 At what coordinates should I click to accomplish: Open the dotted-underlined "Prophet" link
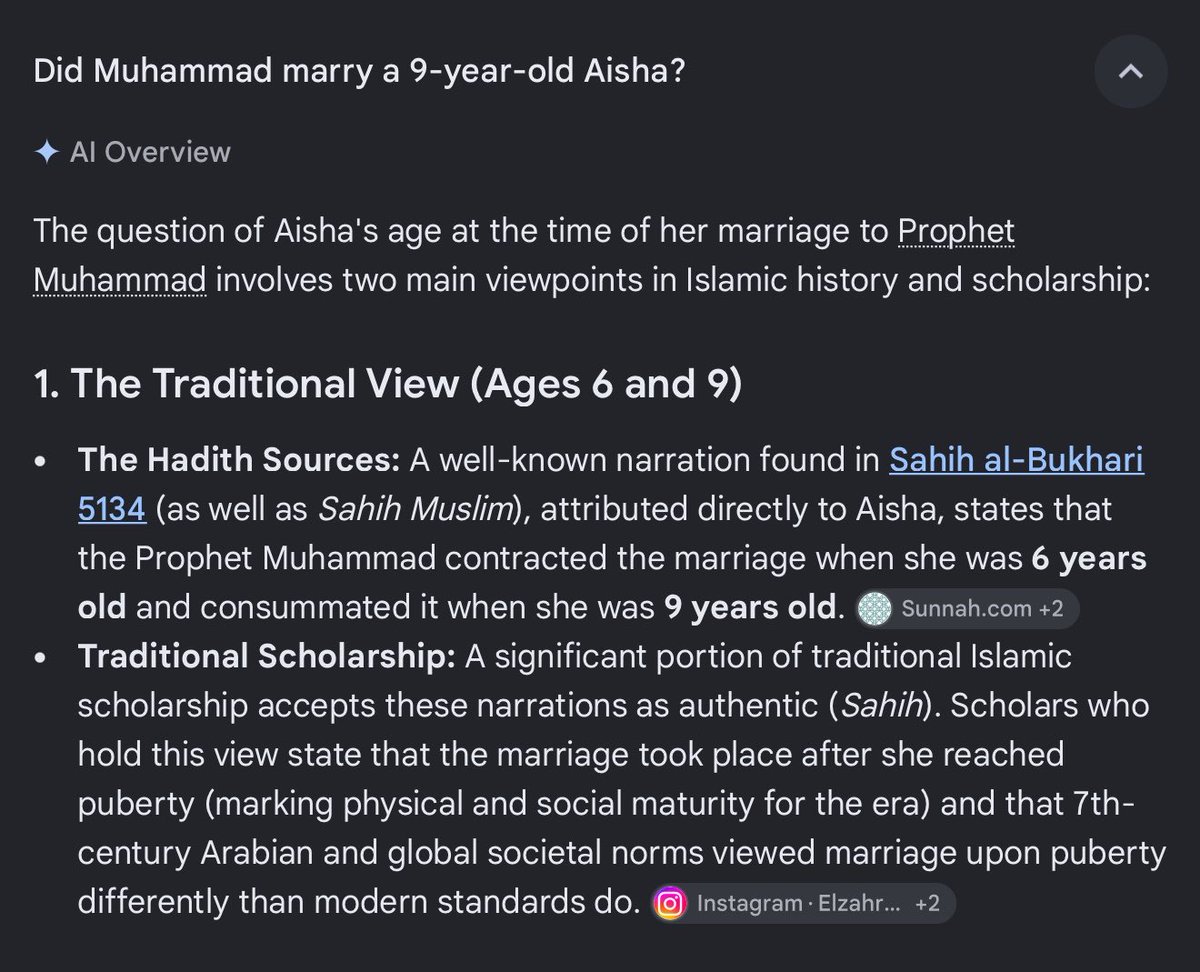956,232
